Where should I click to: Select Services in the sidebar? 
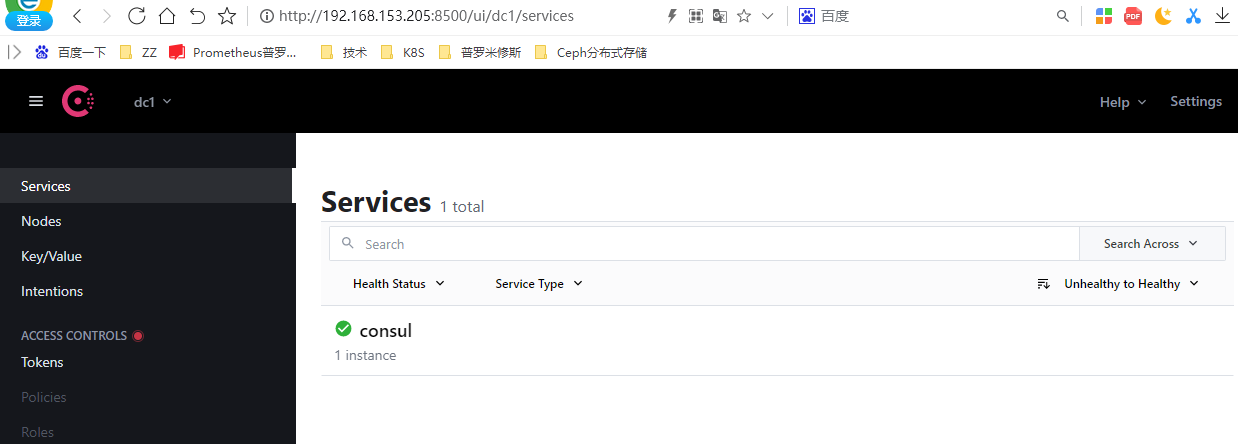(146, 186)
